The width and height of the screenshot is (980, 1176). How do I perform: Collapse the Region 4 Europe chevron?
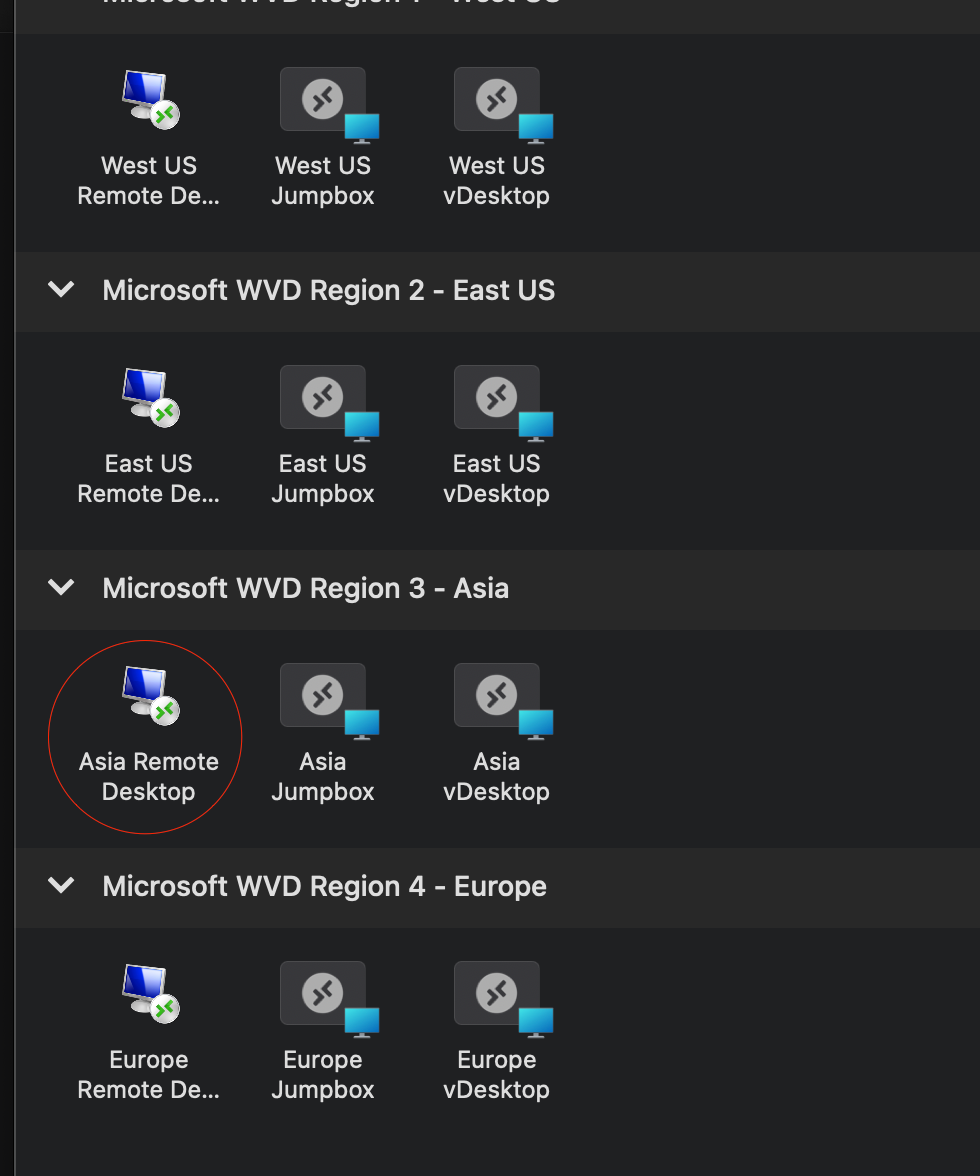point(61,885)
